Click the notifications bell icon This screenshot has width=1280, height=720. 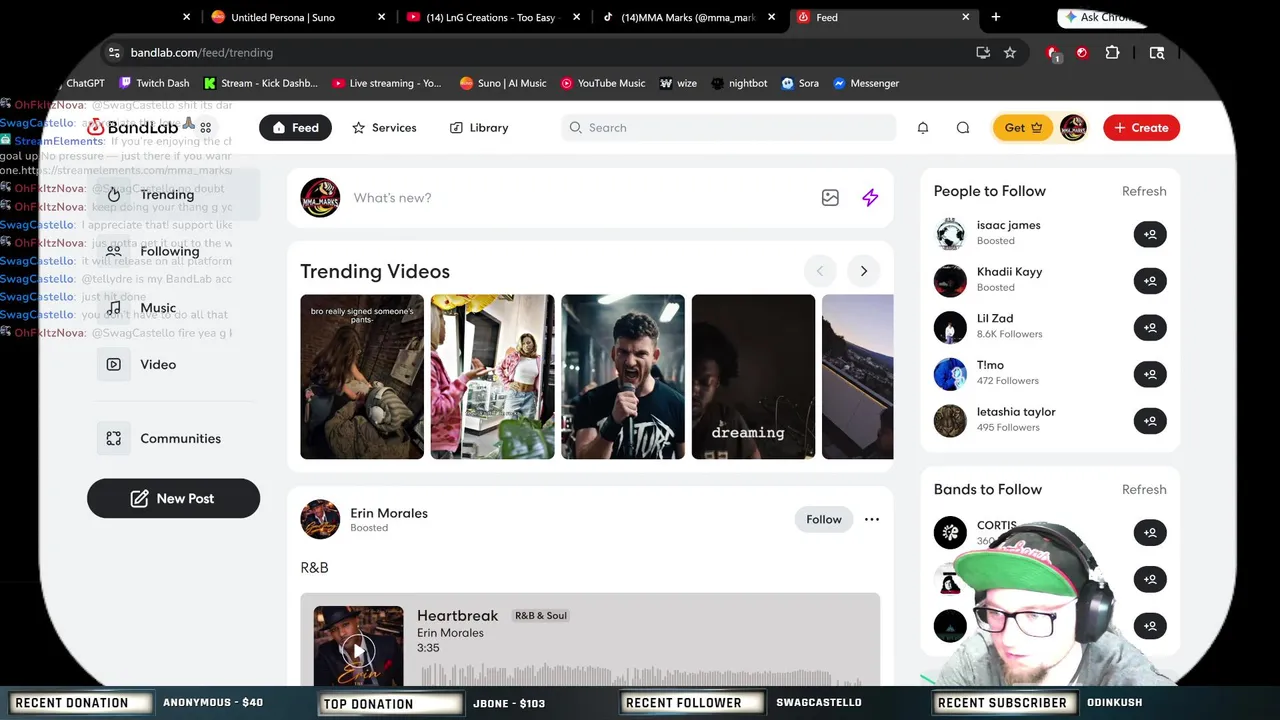(923, 128)
